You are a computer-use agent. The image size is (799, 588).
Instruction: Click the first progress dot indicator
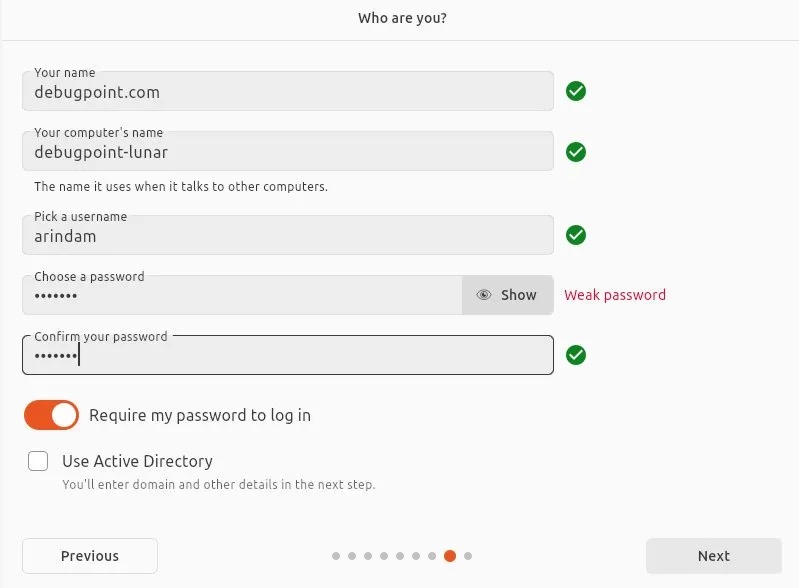point(336,556)
